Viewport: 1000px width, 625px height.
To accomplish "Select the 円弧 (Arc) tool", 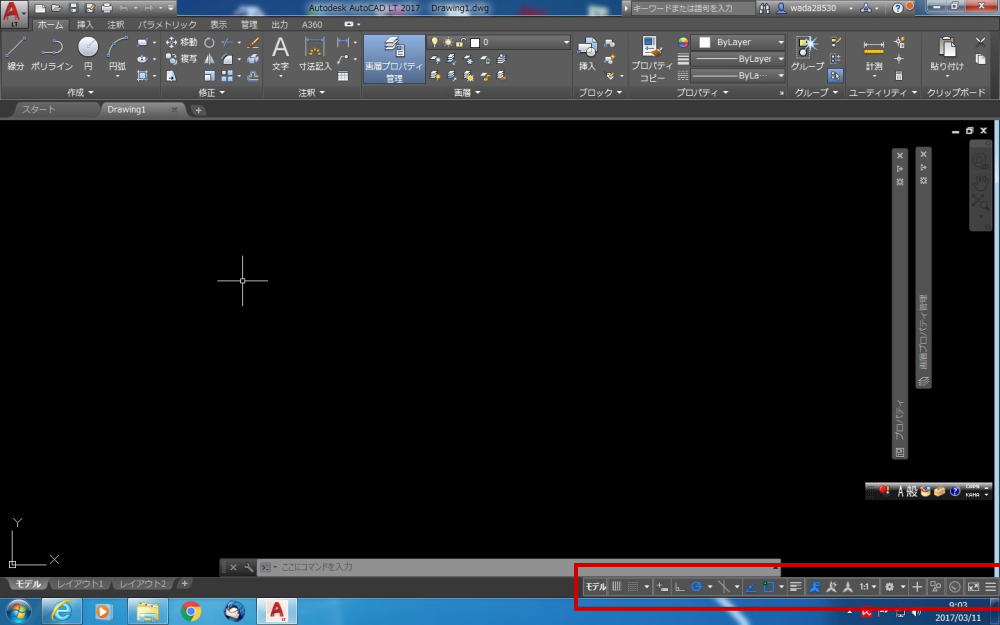I will 117,53.
